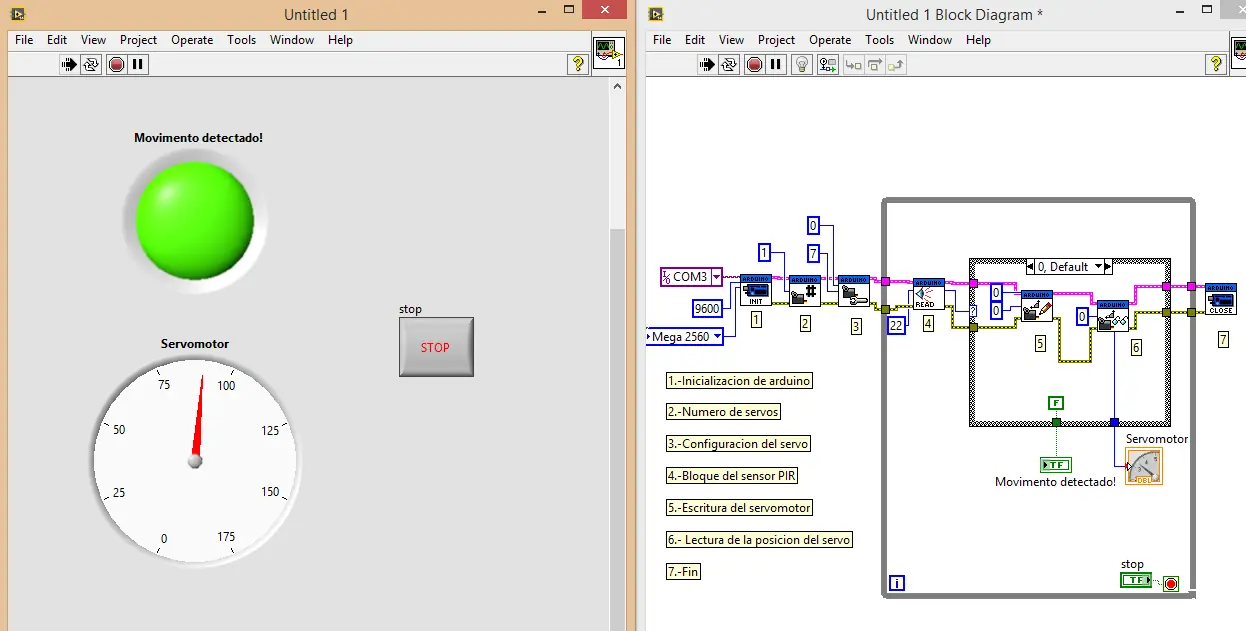Click Run Continuously in front panel toolbar
Screen dimensions: 1246x631
pos(92,65)
